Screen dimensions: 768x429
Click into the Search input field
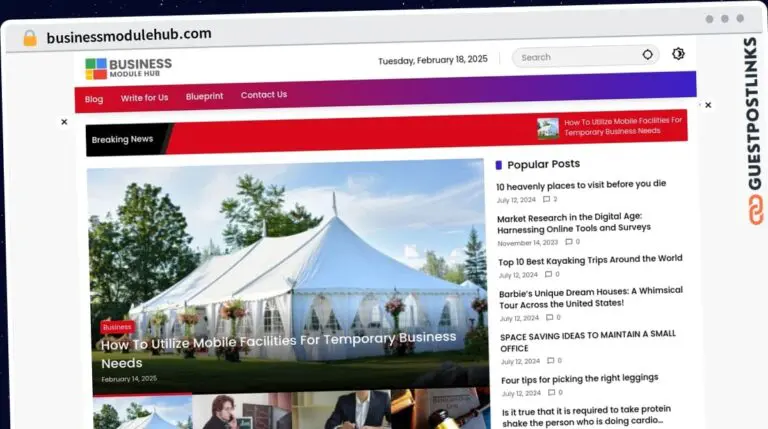[575, 57]
